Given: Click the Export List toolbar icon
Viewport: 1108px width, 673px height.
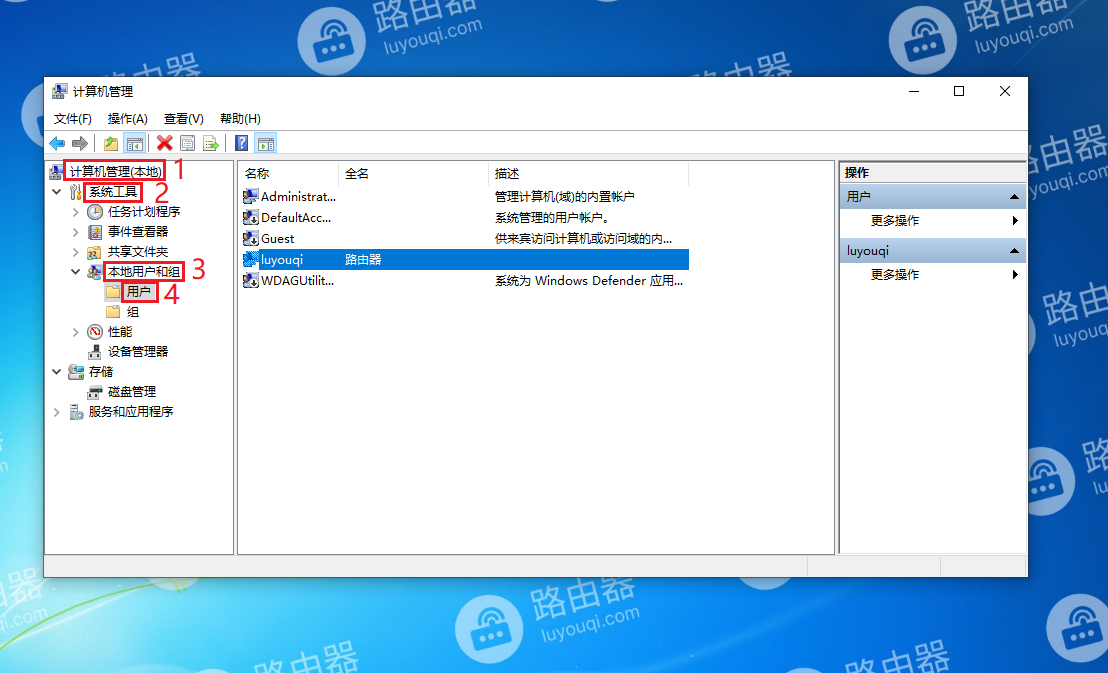Looking at the screenshot, I should pyautogui.click(x=211, y=144).
